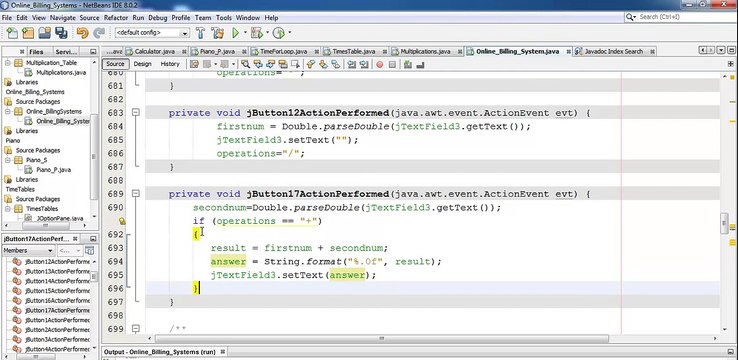Click the Shift Line Left icon

(352, 64)
